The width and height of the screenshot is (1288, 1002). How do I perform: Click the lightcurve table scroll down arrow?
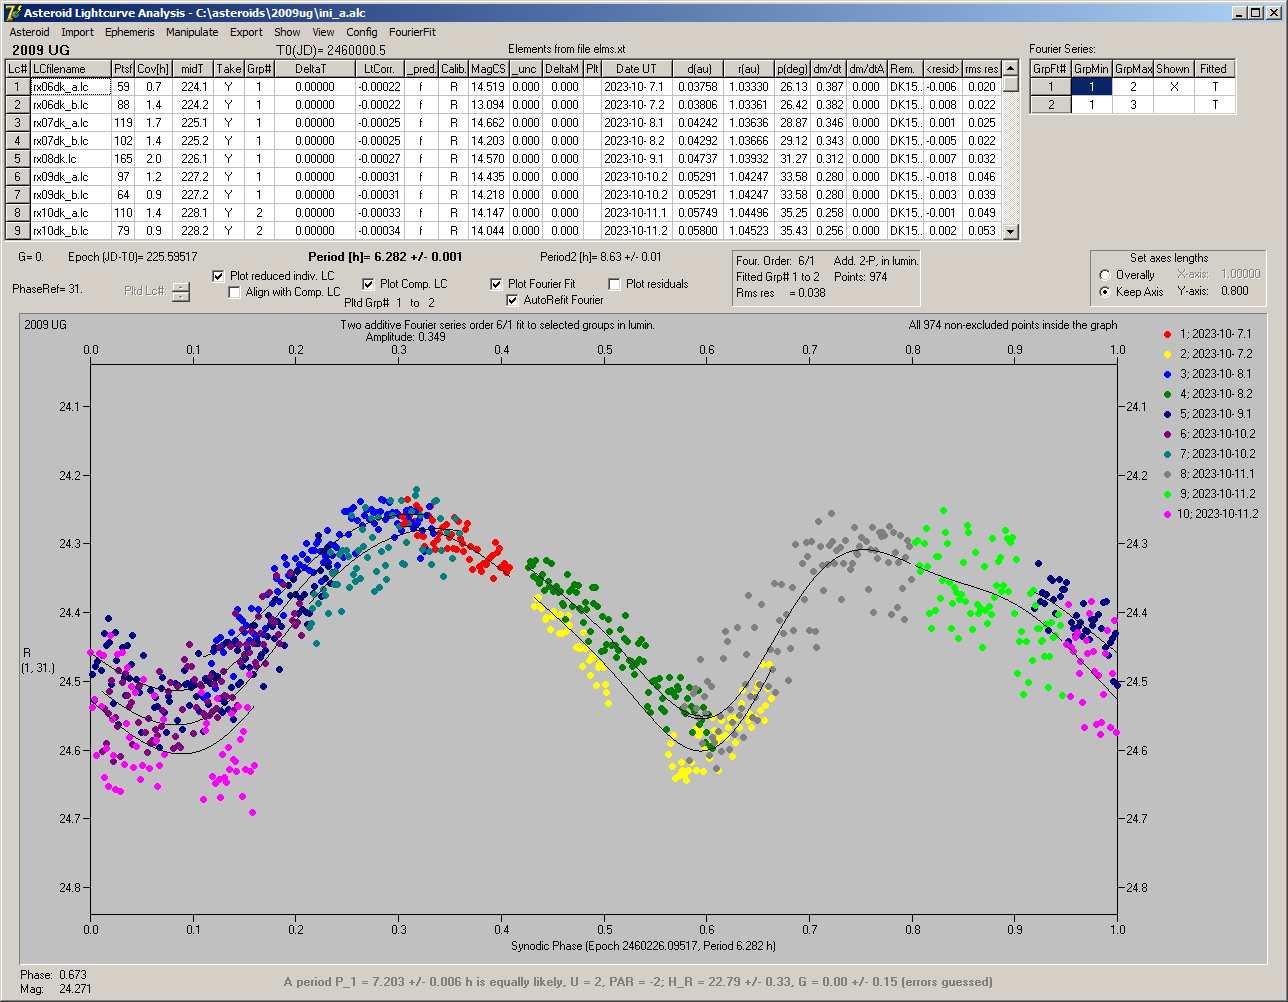1011,232
